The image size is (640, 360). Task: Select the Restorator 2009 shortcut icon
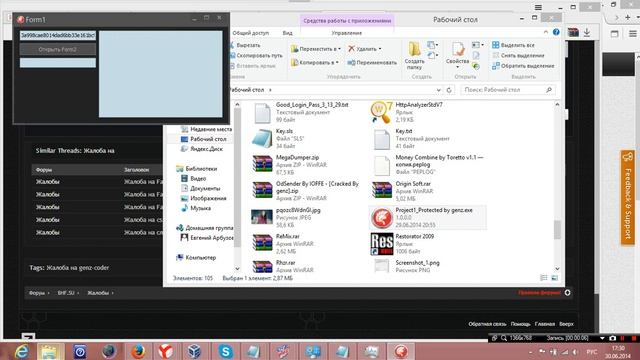382,244
